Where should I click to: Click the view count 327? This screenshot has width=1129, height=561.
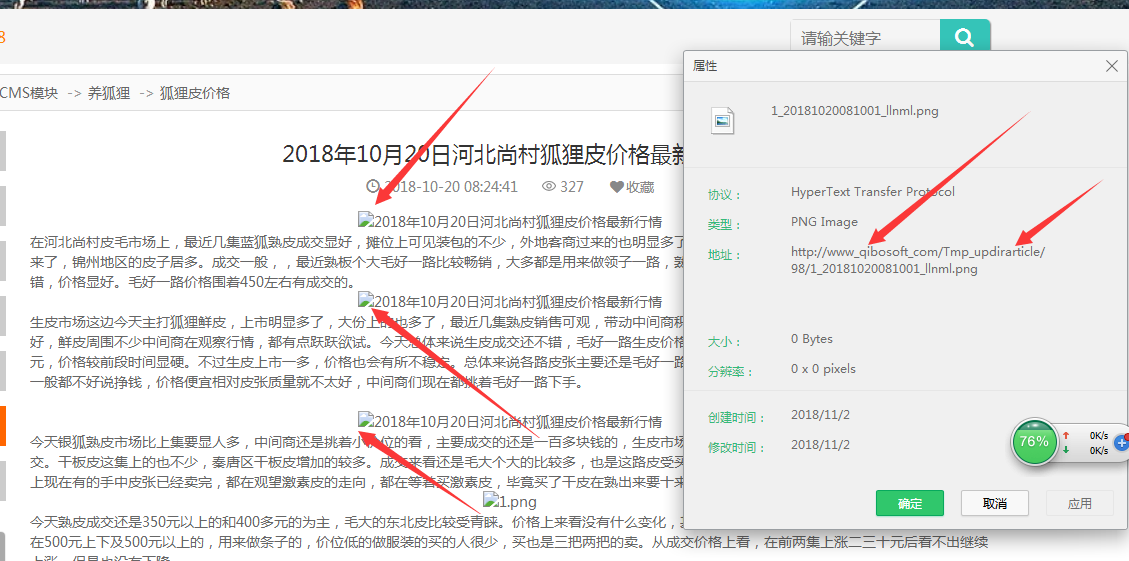(572, 187)
